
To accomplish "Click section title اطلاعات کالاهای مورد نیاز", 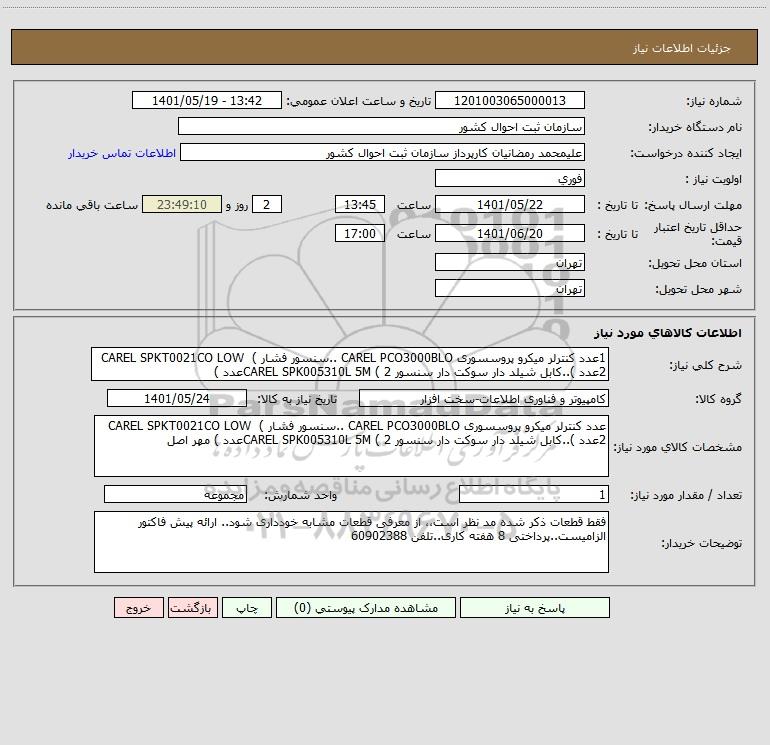I will point(668,333).
